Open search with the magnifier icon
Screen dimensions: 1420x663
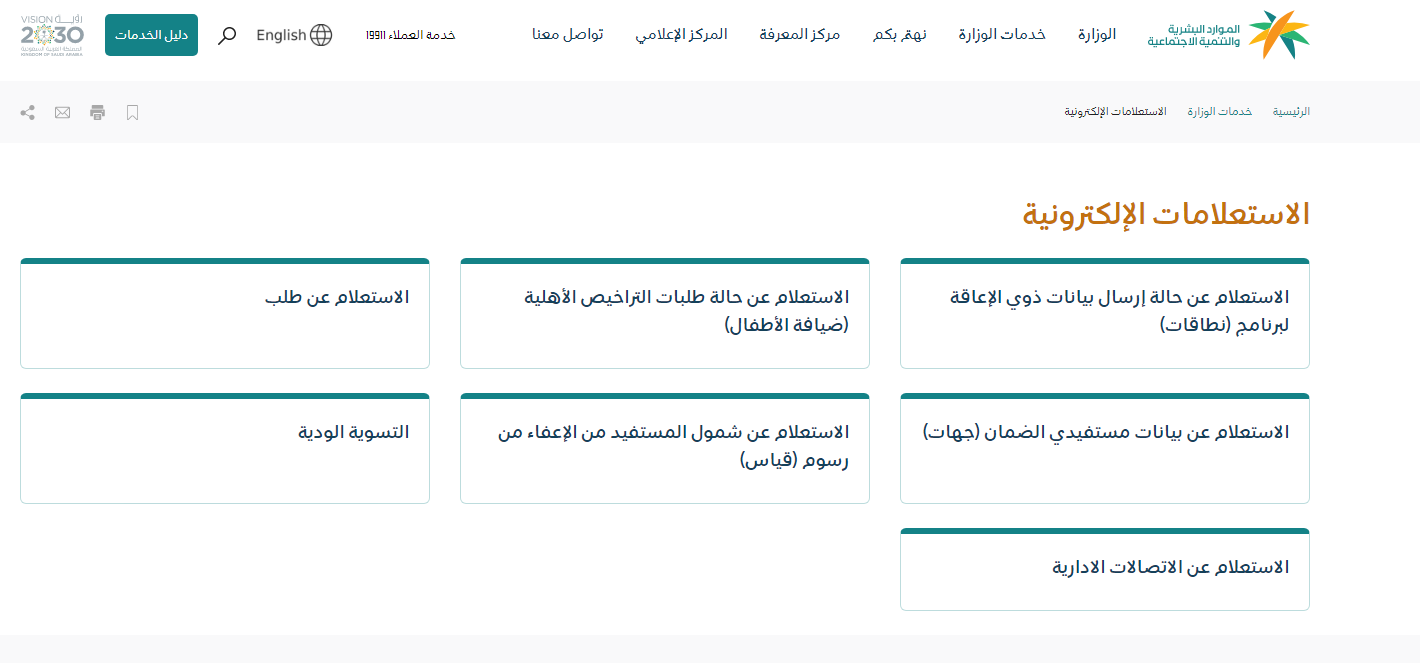click(227, 36)
